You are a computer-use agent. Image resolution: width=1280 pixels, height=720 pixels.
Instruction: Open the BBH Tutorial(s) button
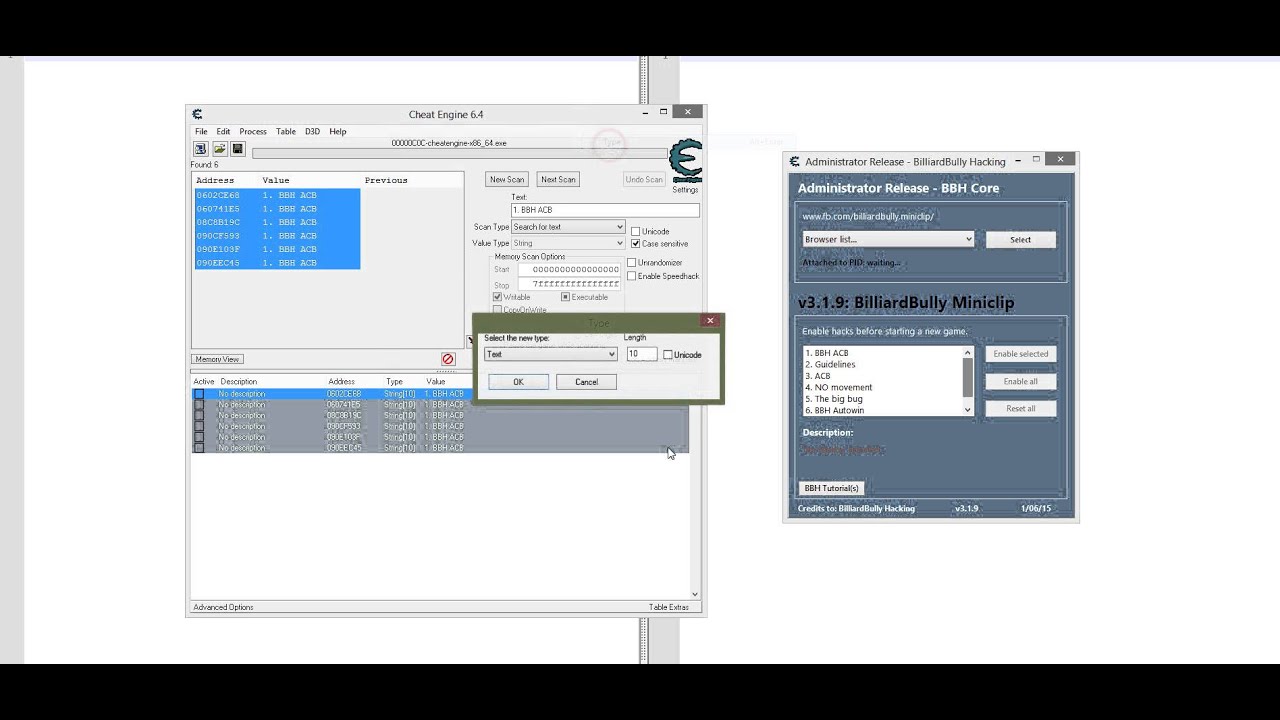(832, 488)
